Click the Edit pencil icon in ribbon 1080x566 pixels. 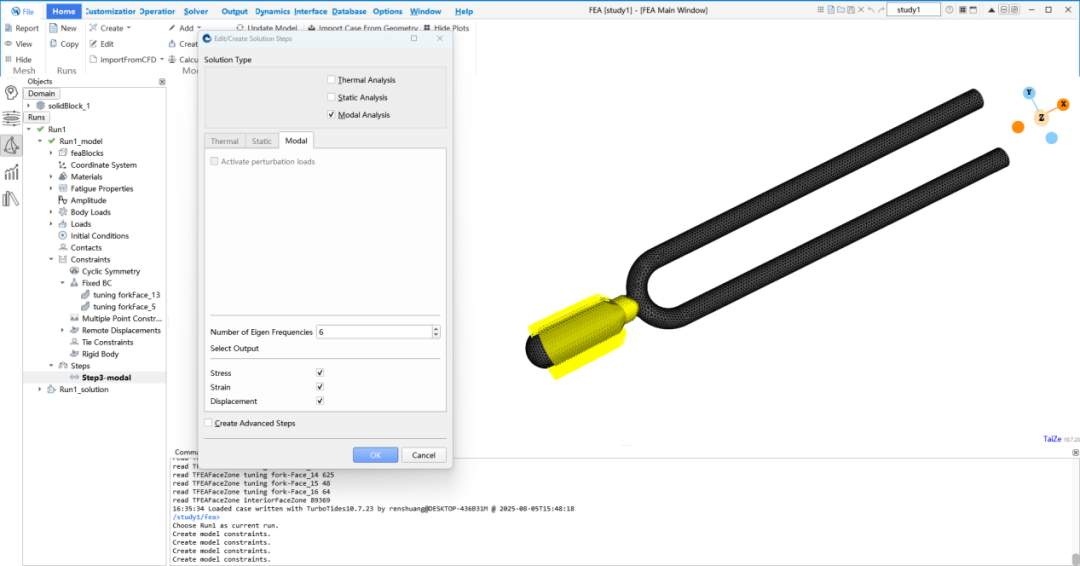pos(93,43)
